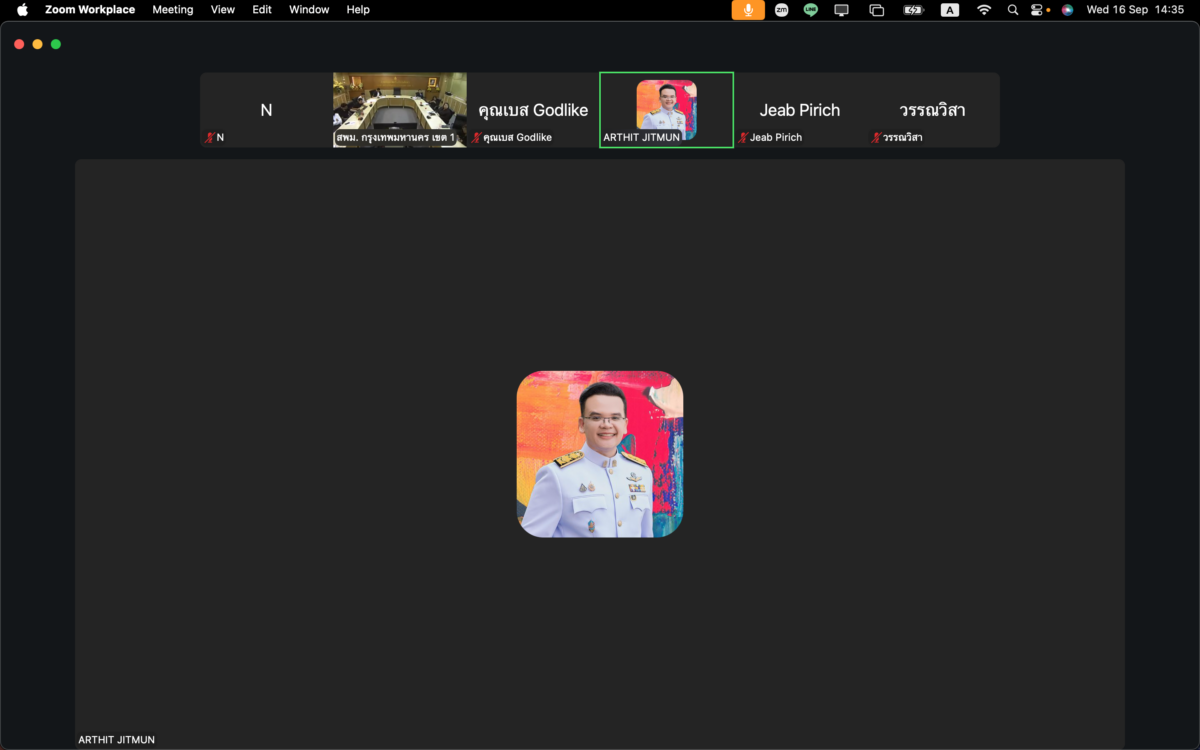Click the date and time clock
Viewport: 1200px width, 750px height.
(1135, 10)
